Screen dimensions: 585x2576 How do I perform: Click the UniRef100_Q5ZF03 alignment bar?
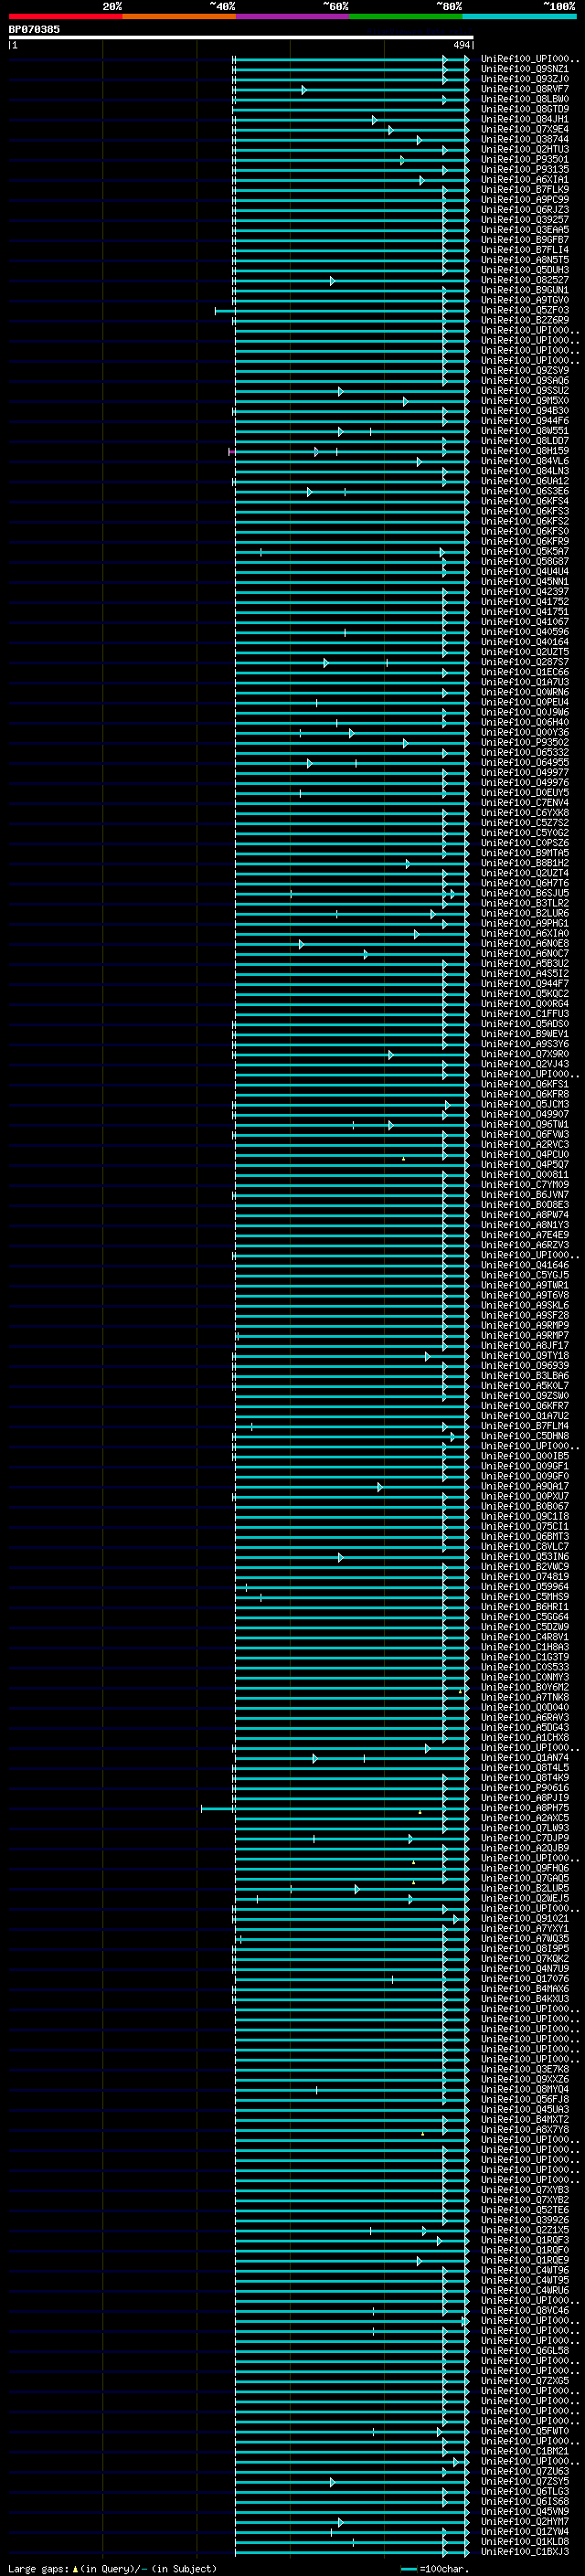coord(341,311)
